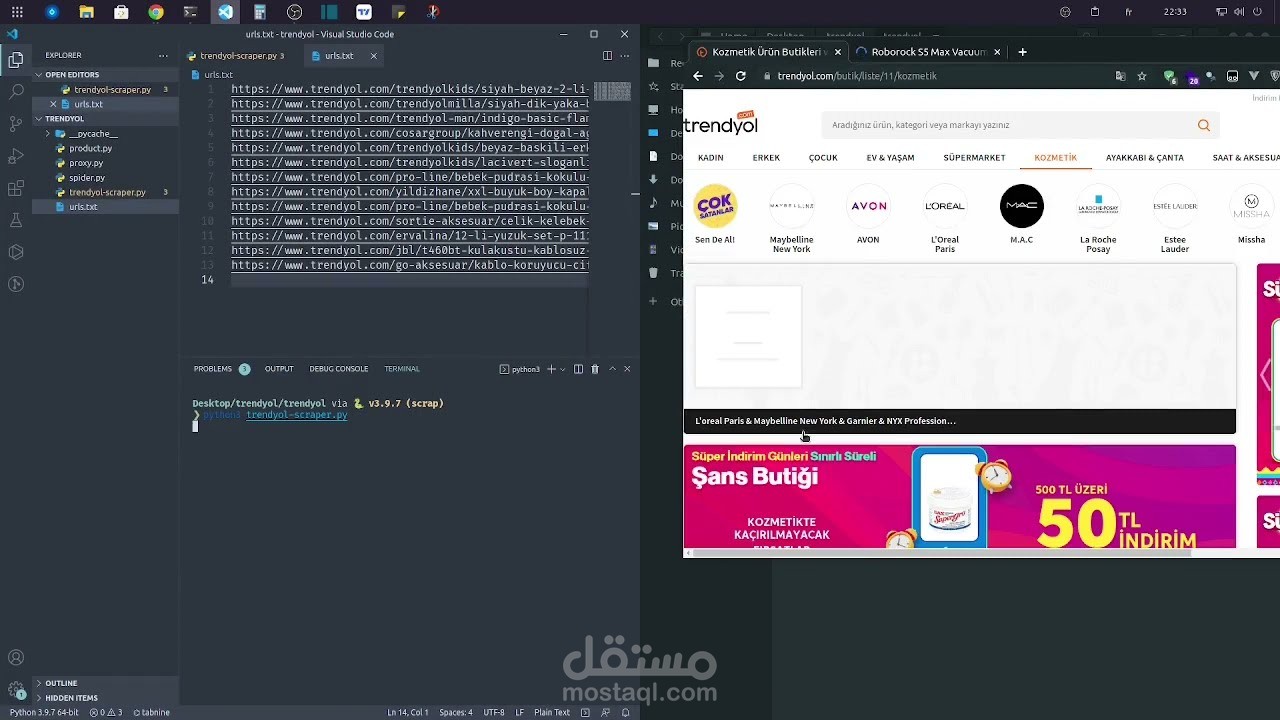
Task: Select the python3 terminal instance
Action: coord(520,369)
